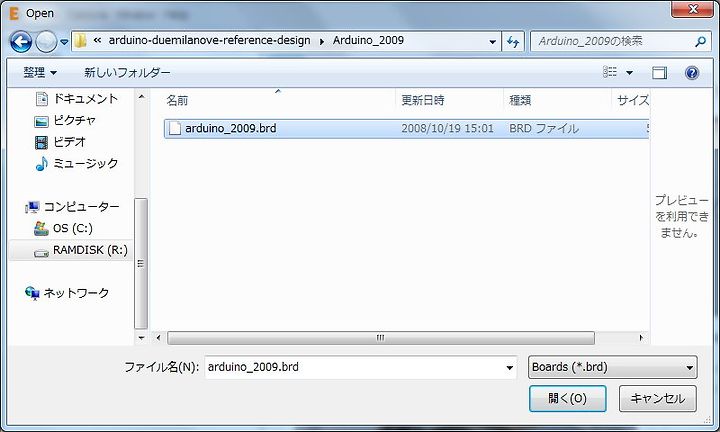Go back using the blue back arrow
This screenshot has height=432, width=720.
(x=21, y=42)
